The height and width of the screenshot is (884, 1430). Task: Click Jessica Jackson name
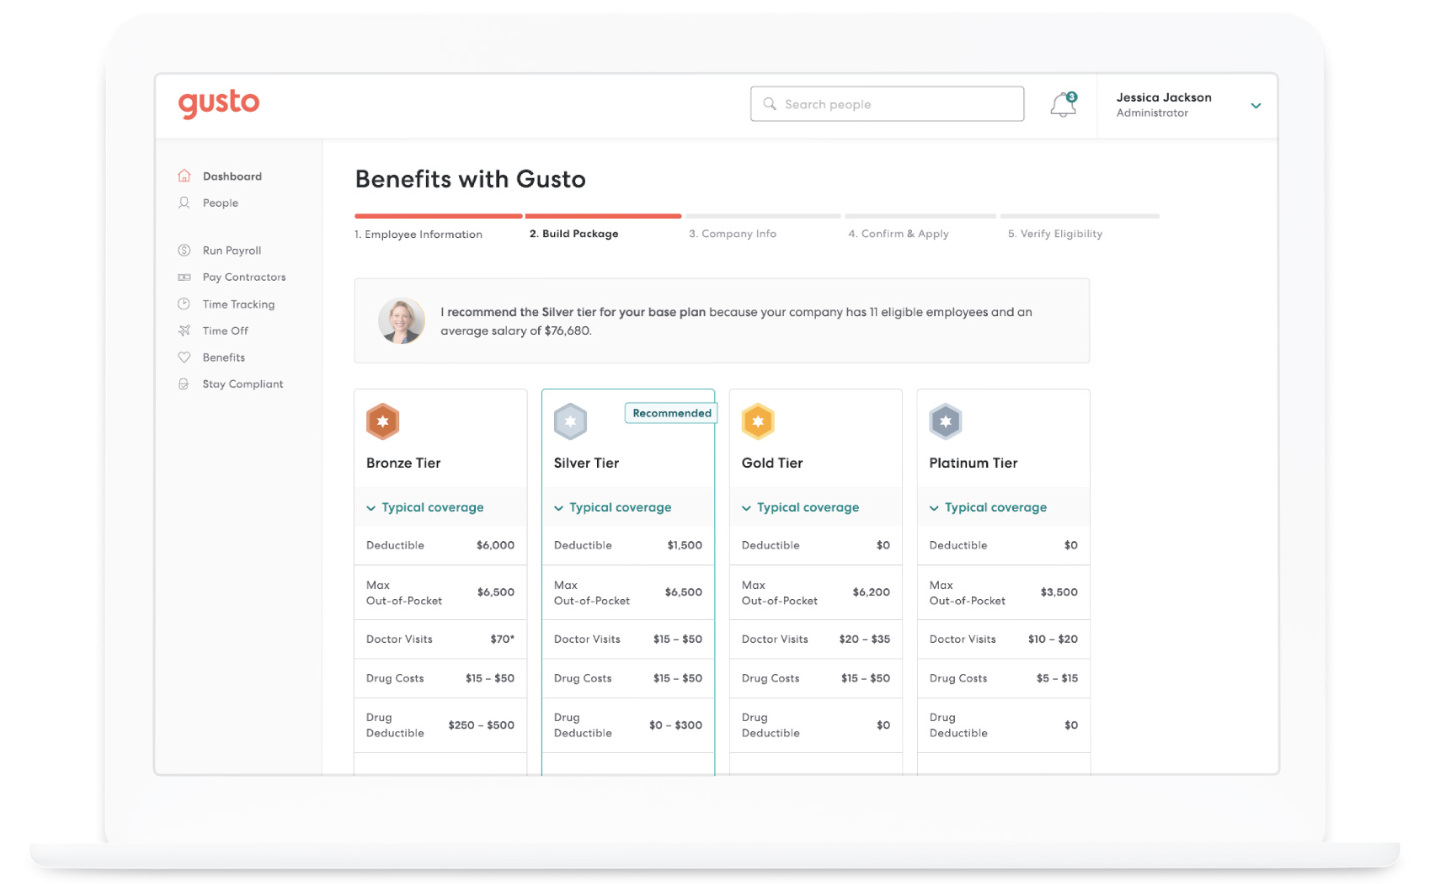pos(1164,97)
